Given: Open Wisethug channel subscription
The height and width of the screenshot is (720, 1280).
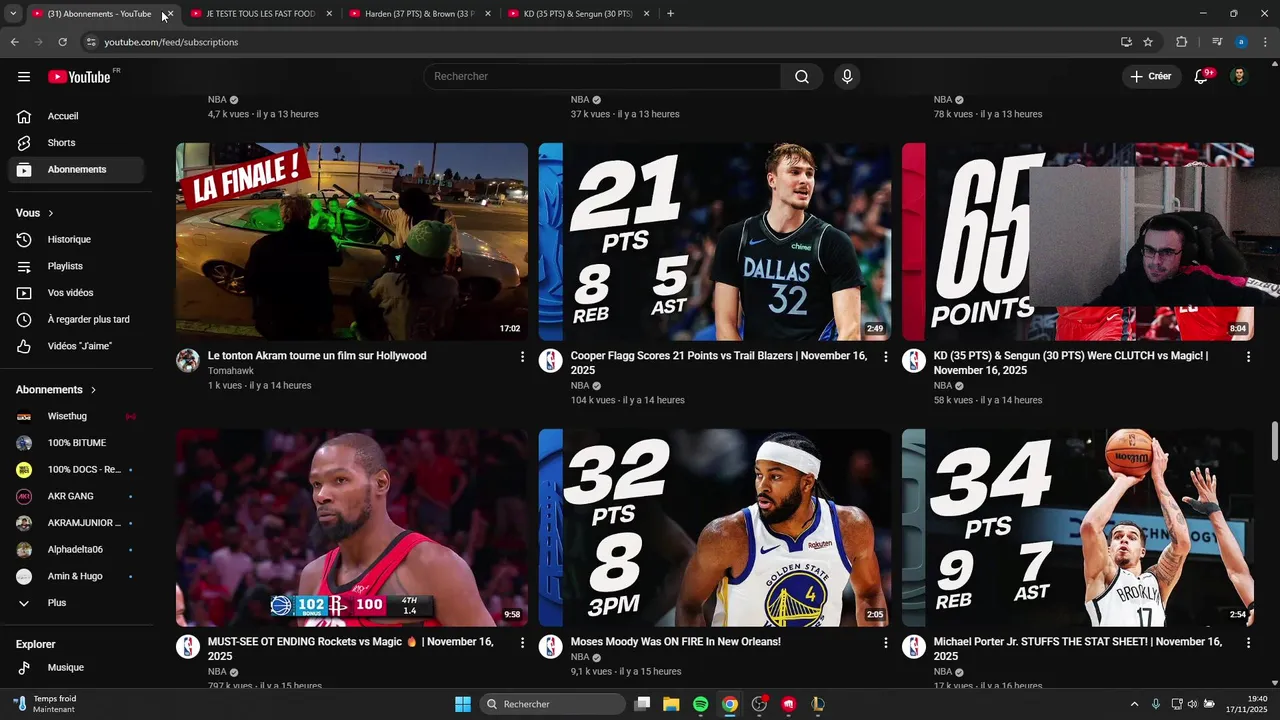Looking at the screenshot, I should click(76, 416).
